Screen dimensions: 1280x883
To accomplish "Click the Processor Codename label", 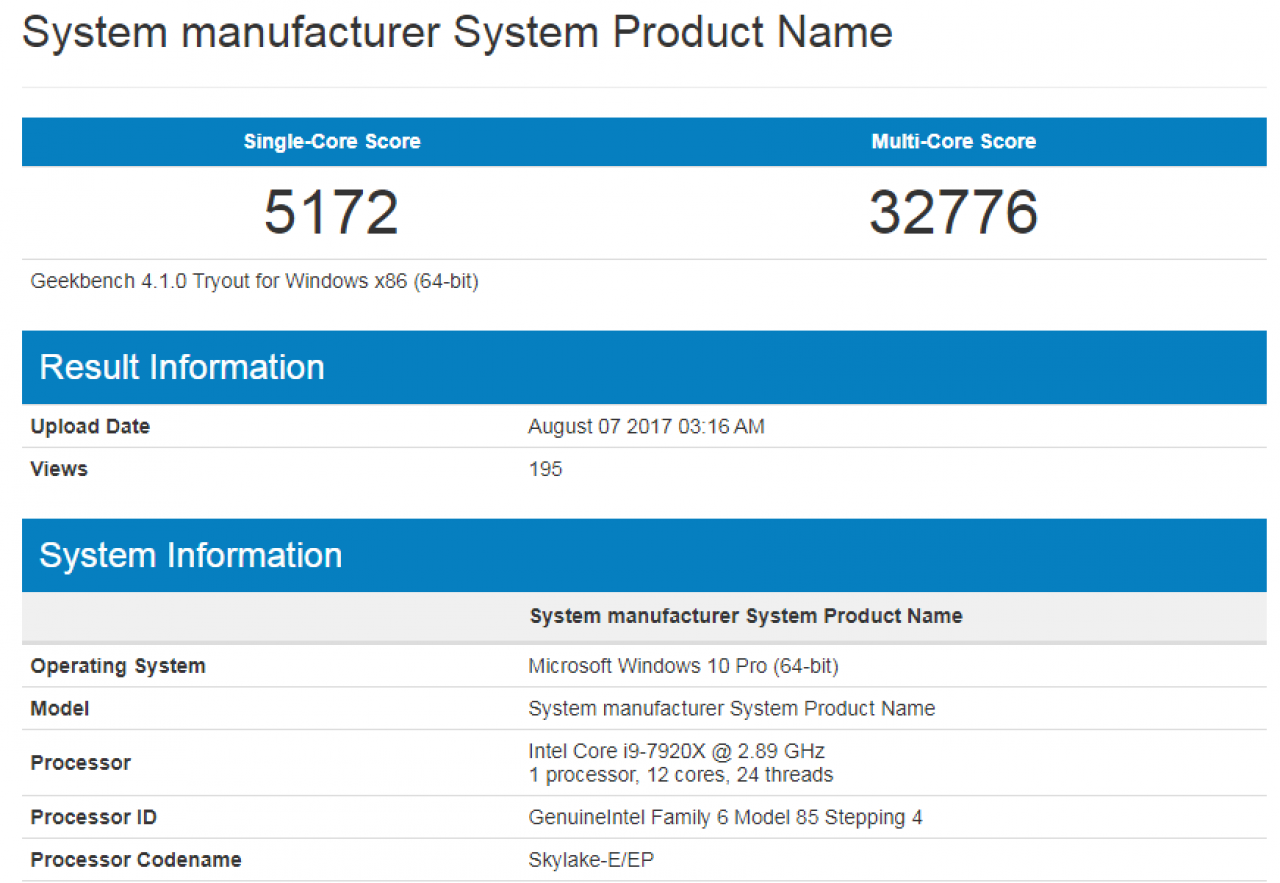I will (136, 860).
